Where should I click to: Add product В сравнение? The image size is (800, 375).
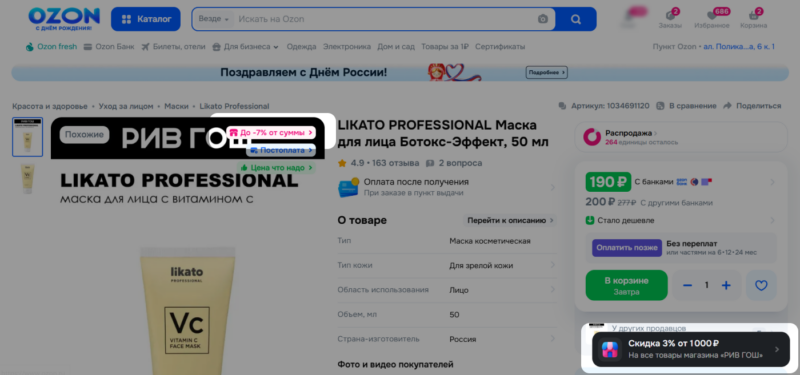click(x=686, y=106)
